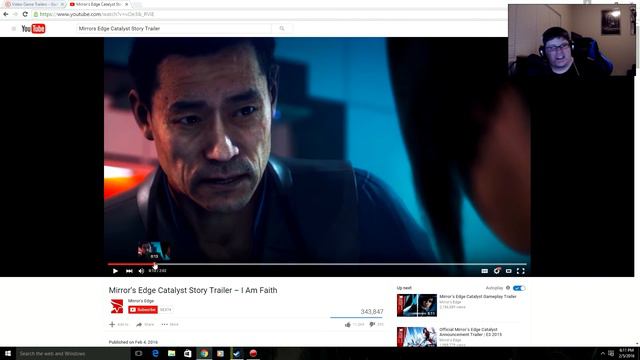This screenshot has height=360, width=640.
Task: Click the Share button
Action: point(145,324)
